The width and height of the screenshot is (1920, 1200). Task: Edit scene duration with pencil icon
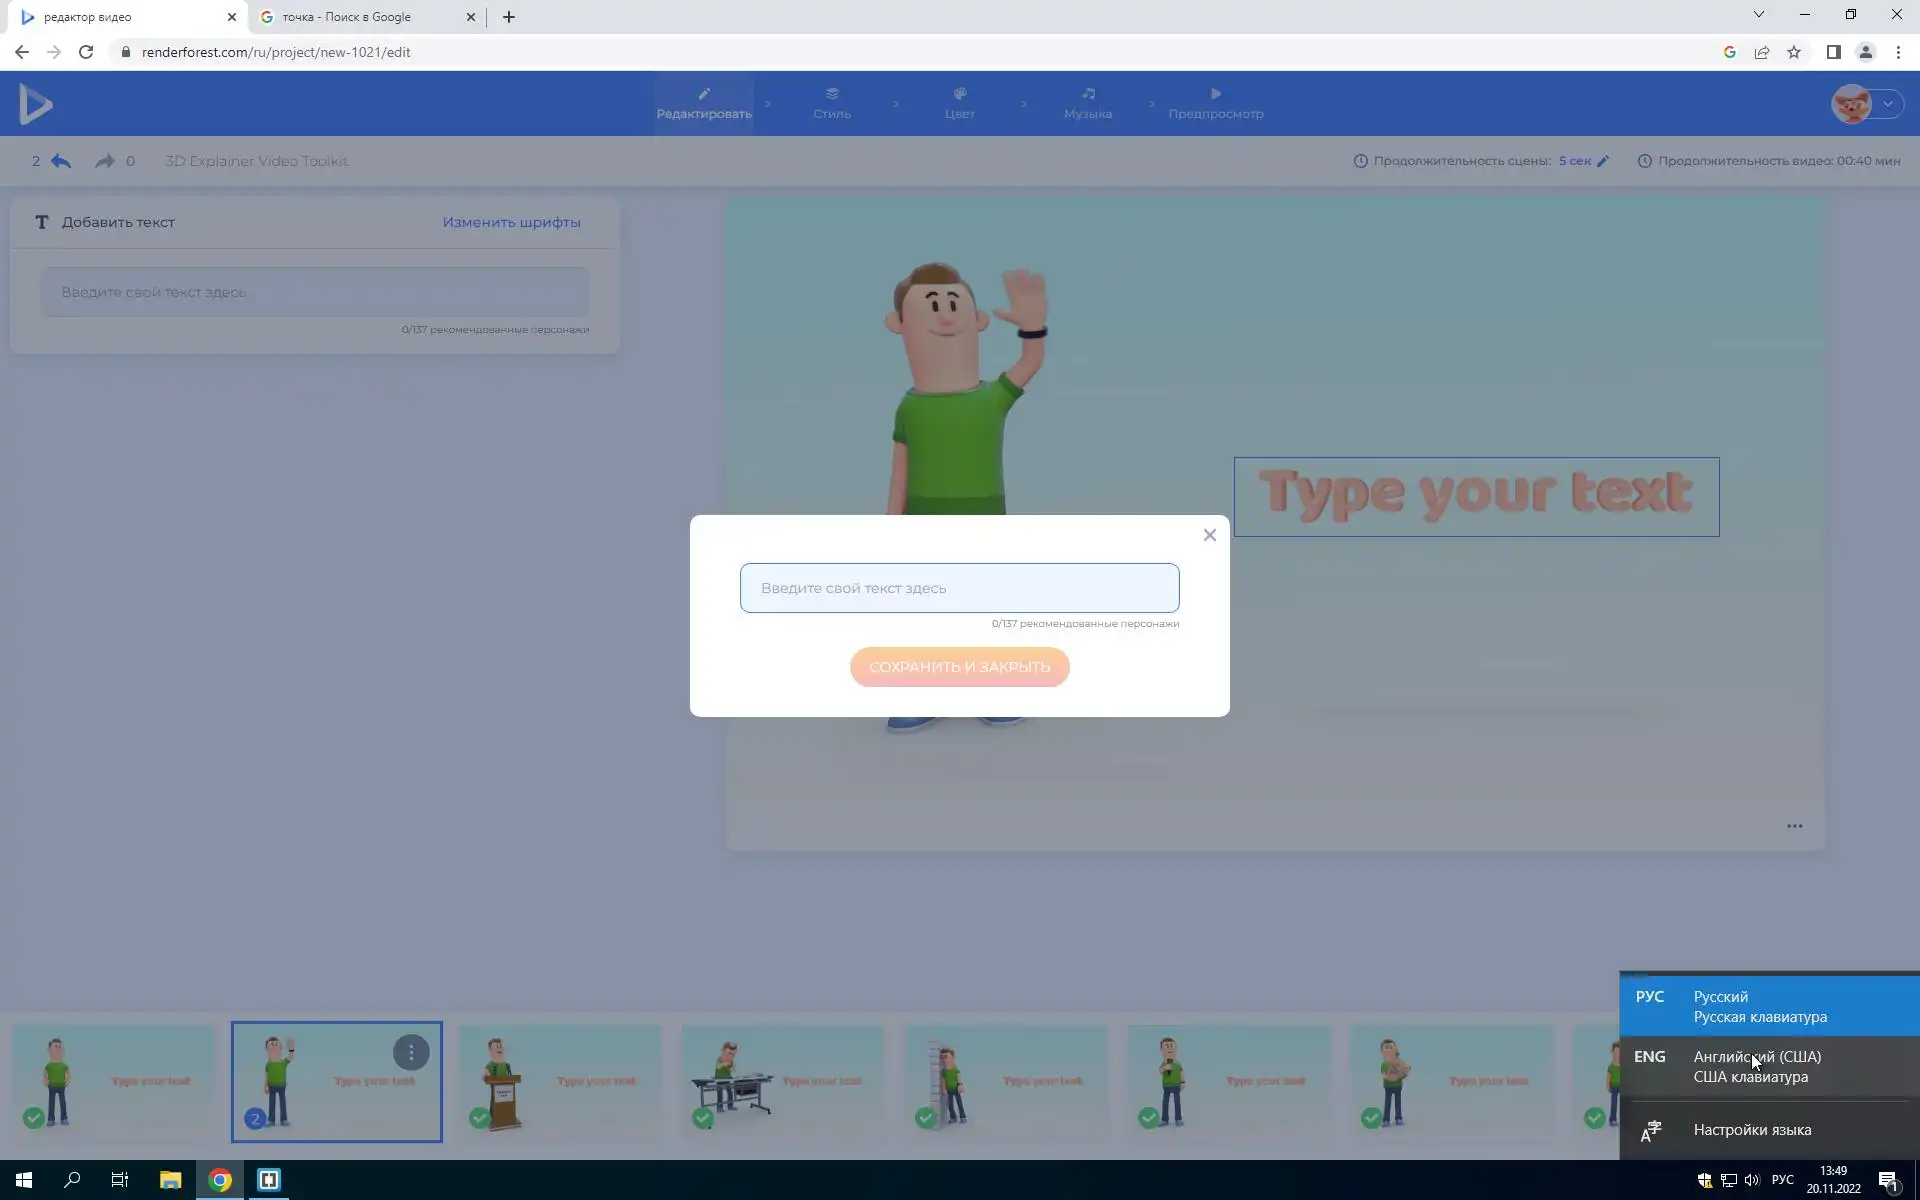pos(1603,161)
